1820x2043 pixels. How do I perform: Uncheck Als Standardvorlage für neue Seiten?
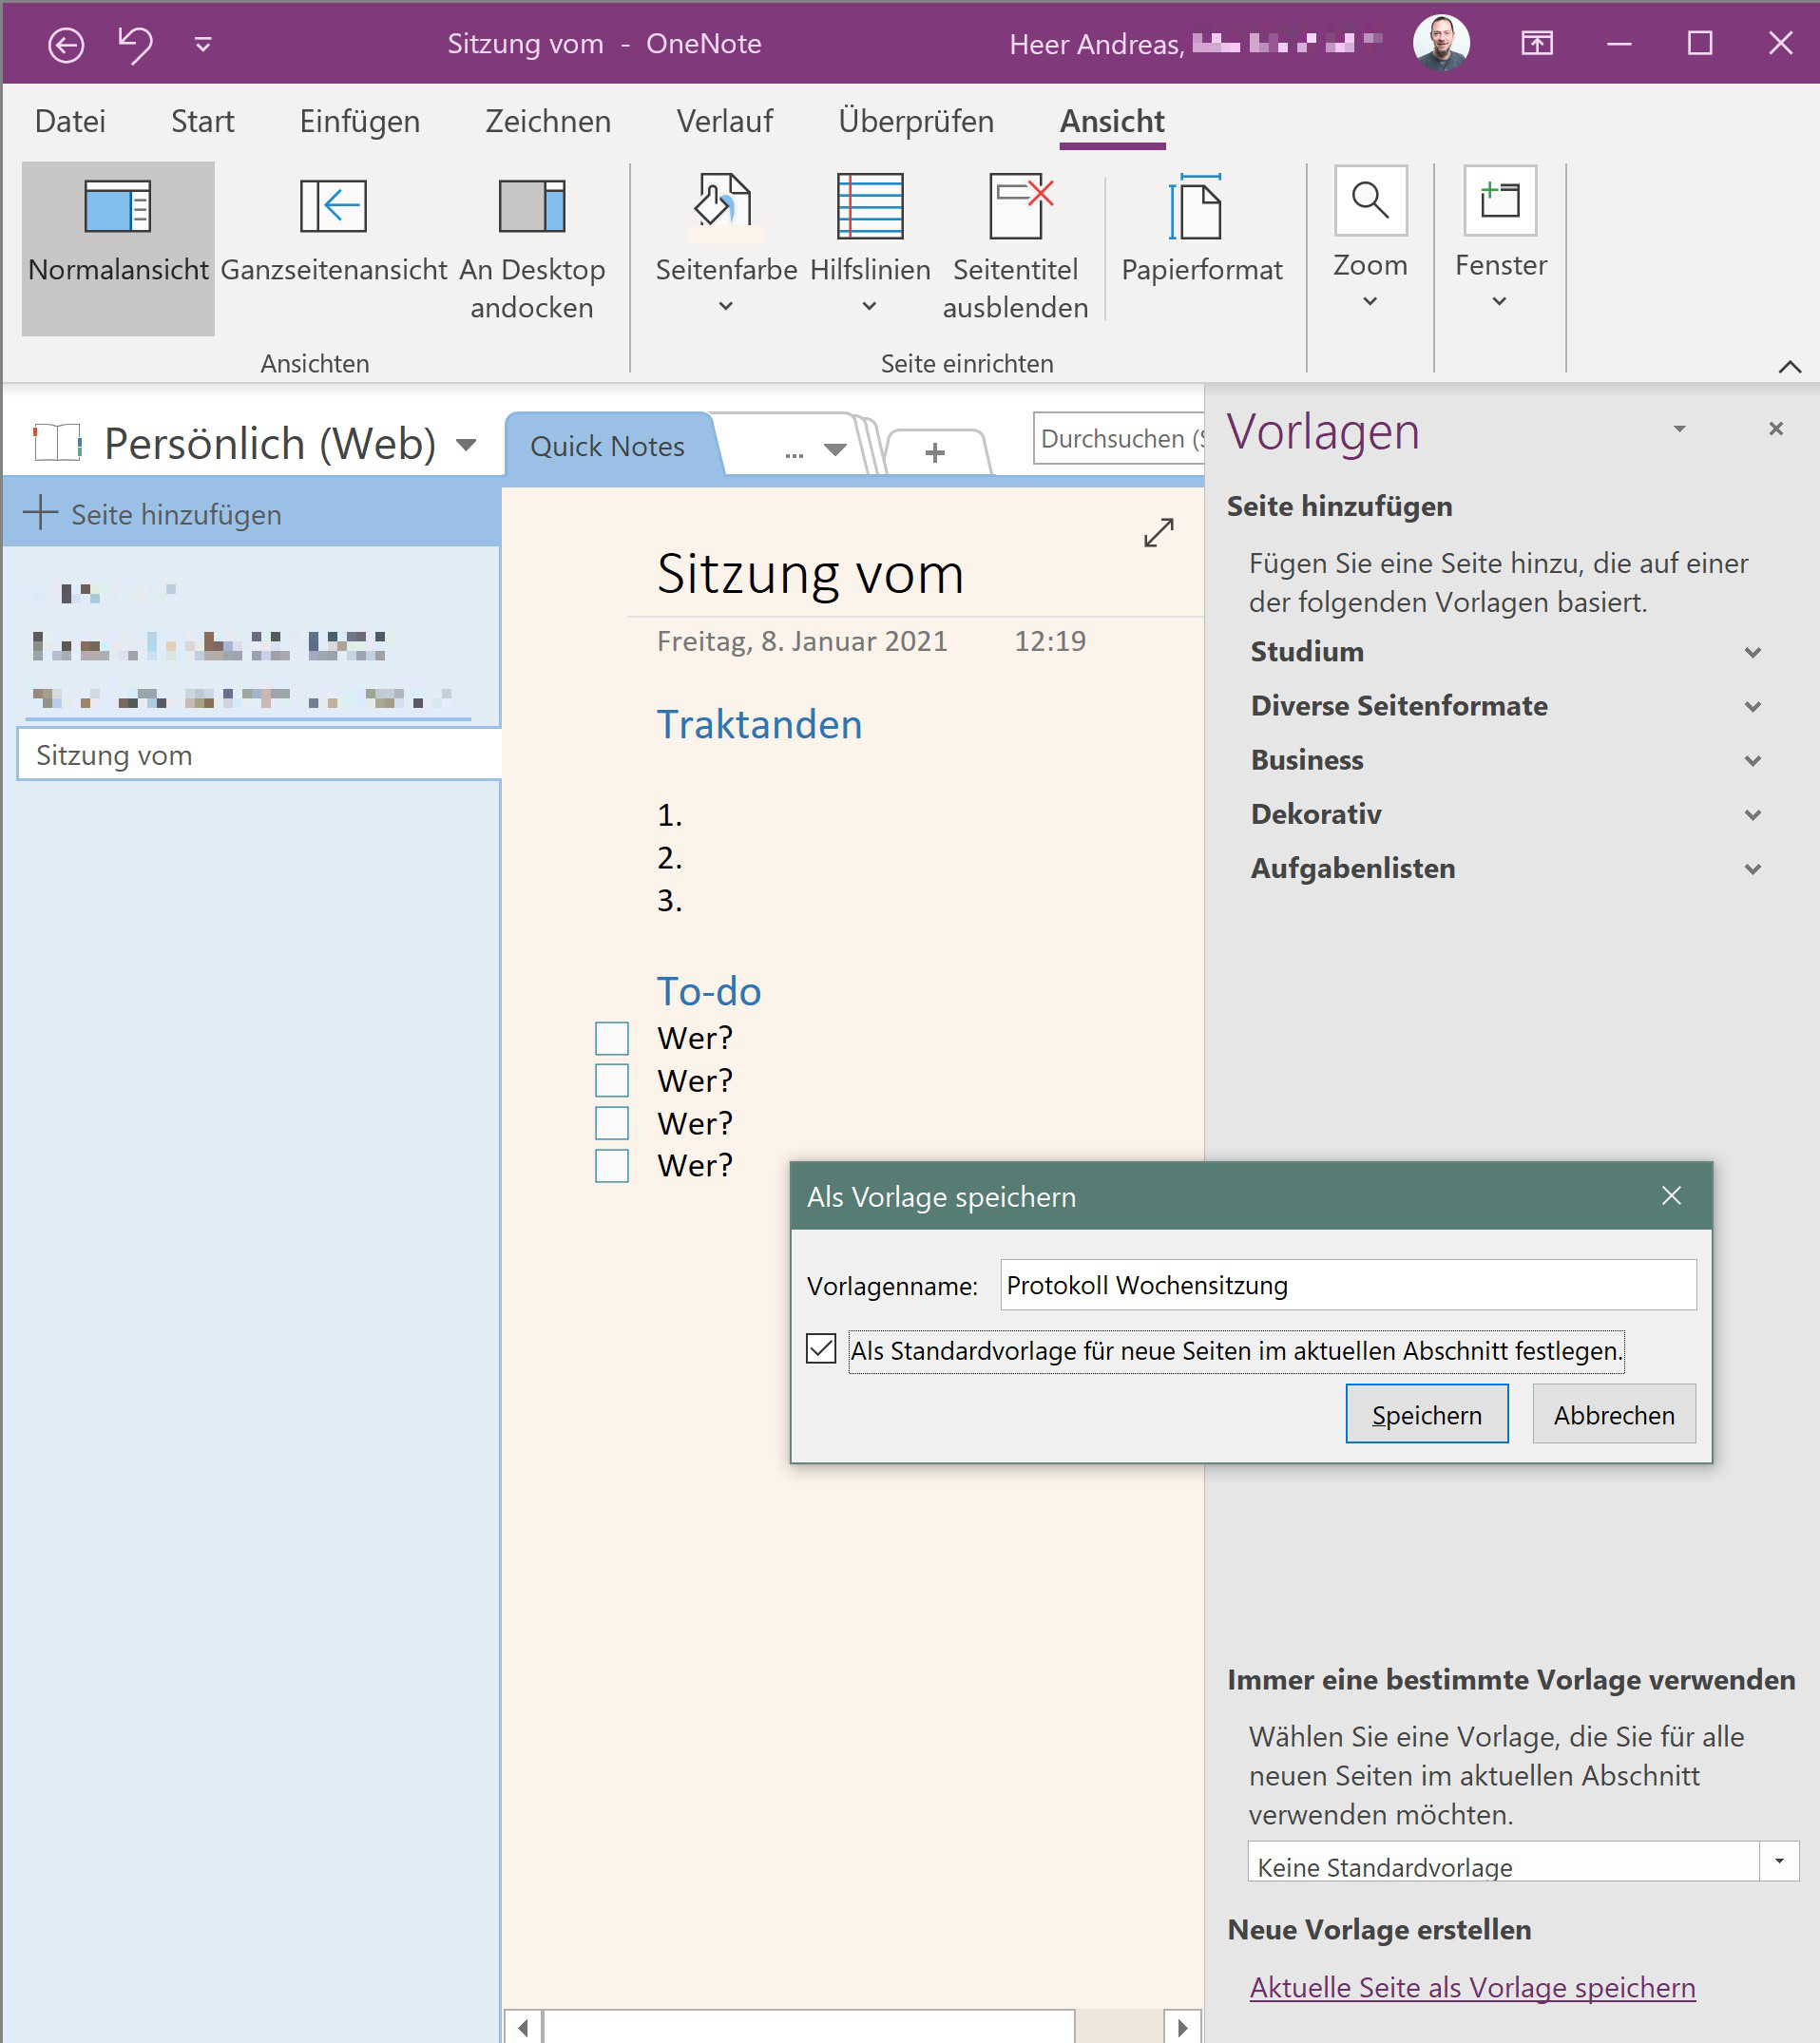[821, 1351]
